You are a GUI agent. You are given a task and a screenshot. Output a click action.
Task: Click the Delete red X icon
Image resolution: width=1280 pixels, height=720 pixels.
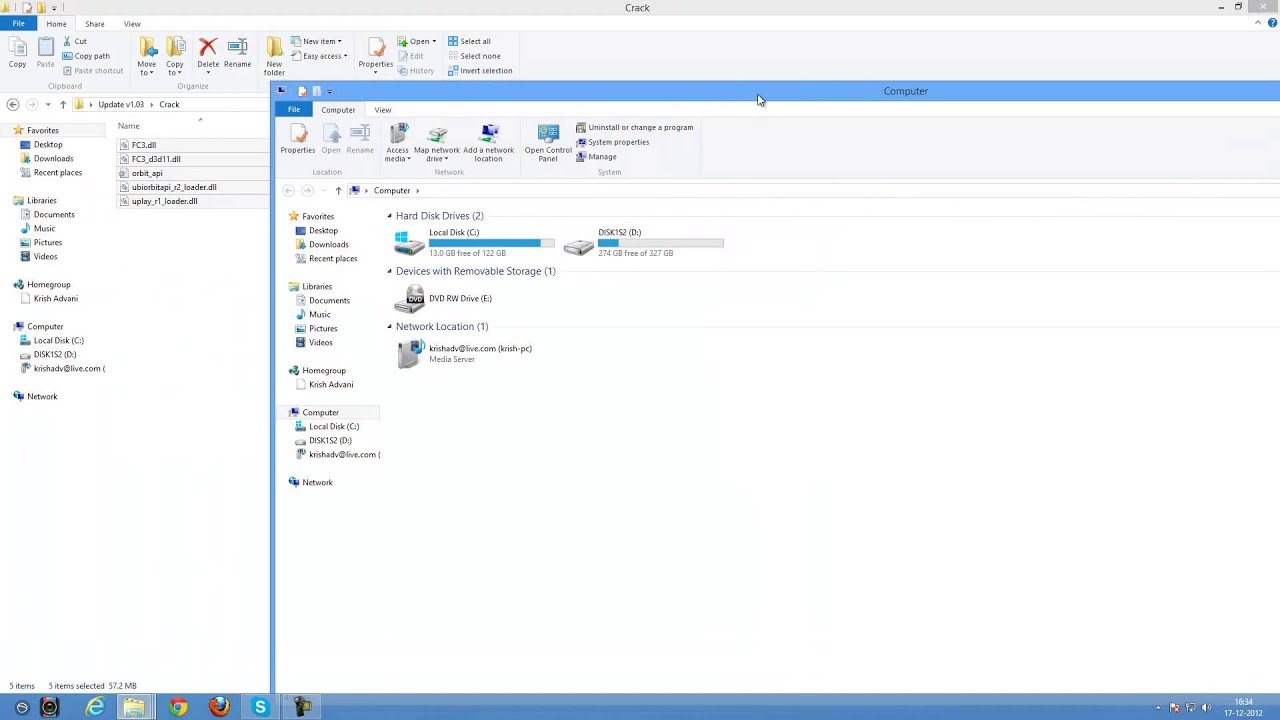coord(208,53)
